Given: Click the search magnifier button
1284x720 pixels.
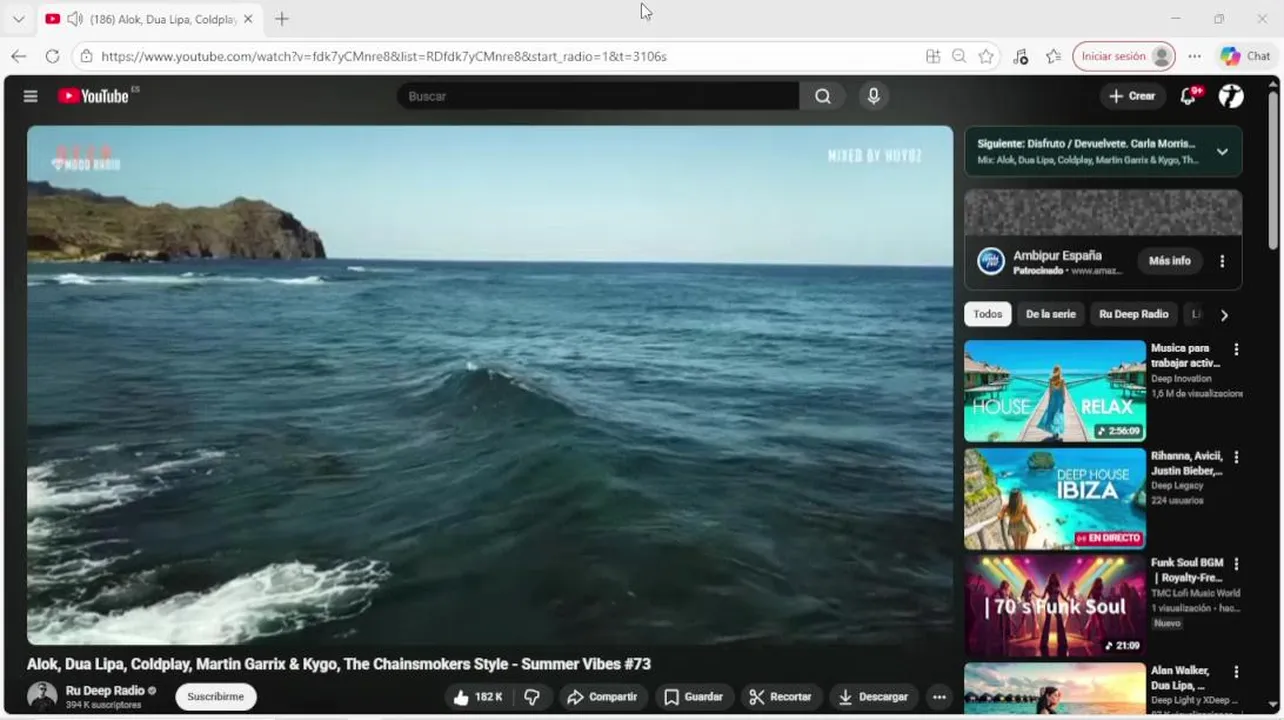Looking at the screenshot, I should click(x=822, y=96).
